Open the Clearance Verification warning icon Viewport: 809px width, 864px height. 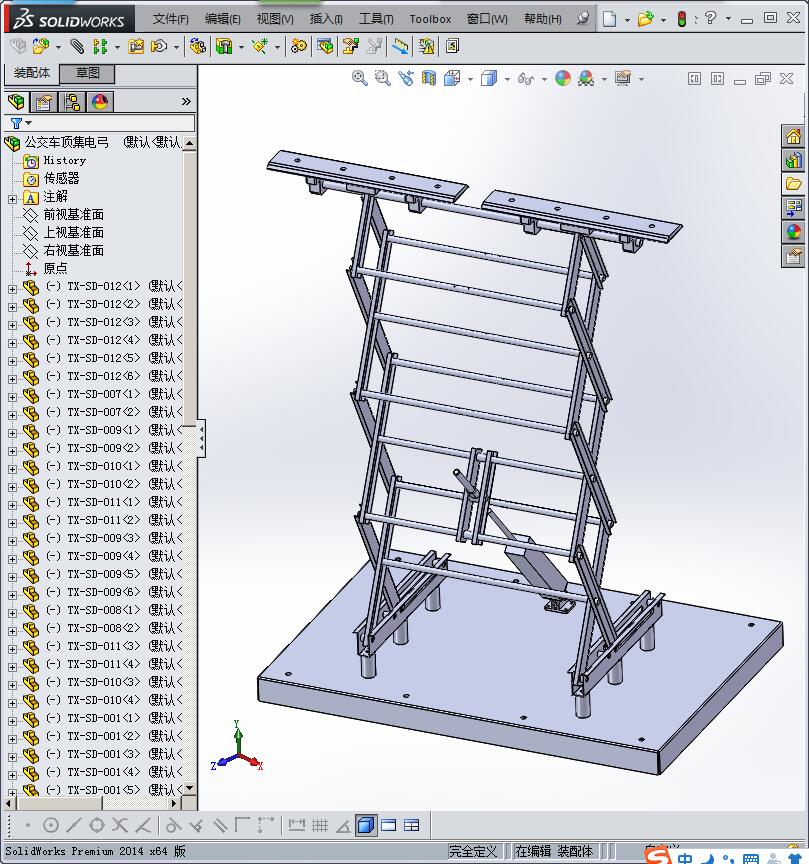(x=426, y=46)
